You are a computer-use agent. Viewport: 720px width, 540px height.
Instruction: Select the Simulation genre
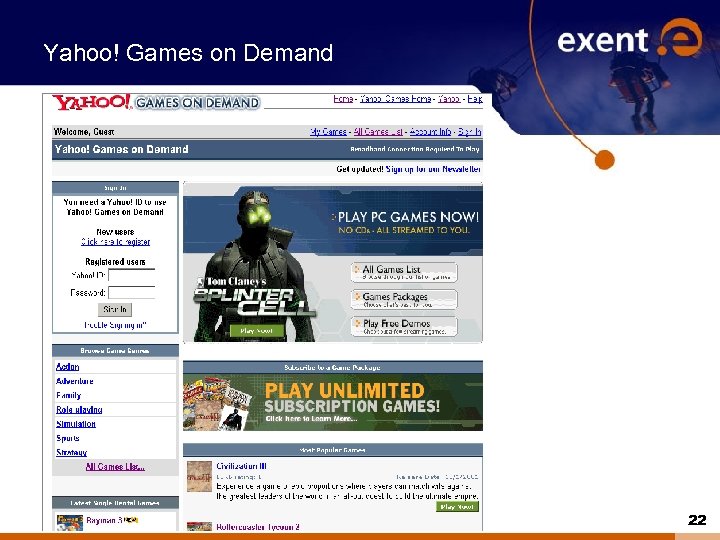[76, 424]
